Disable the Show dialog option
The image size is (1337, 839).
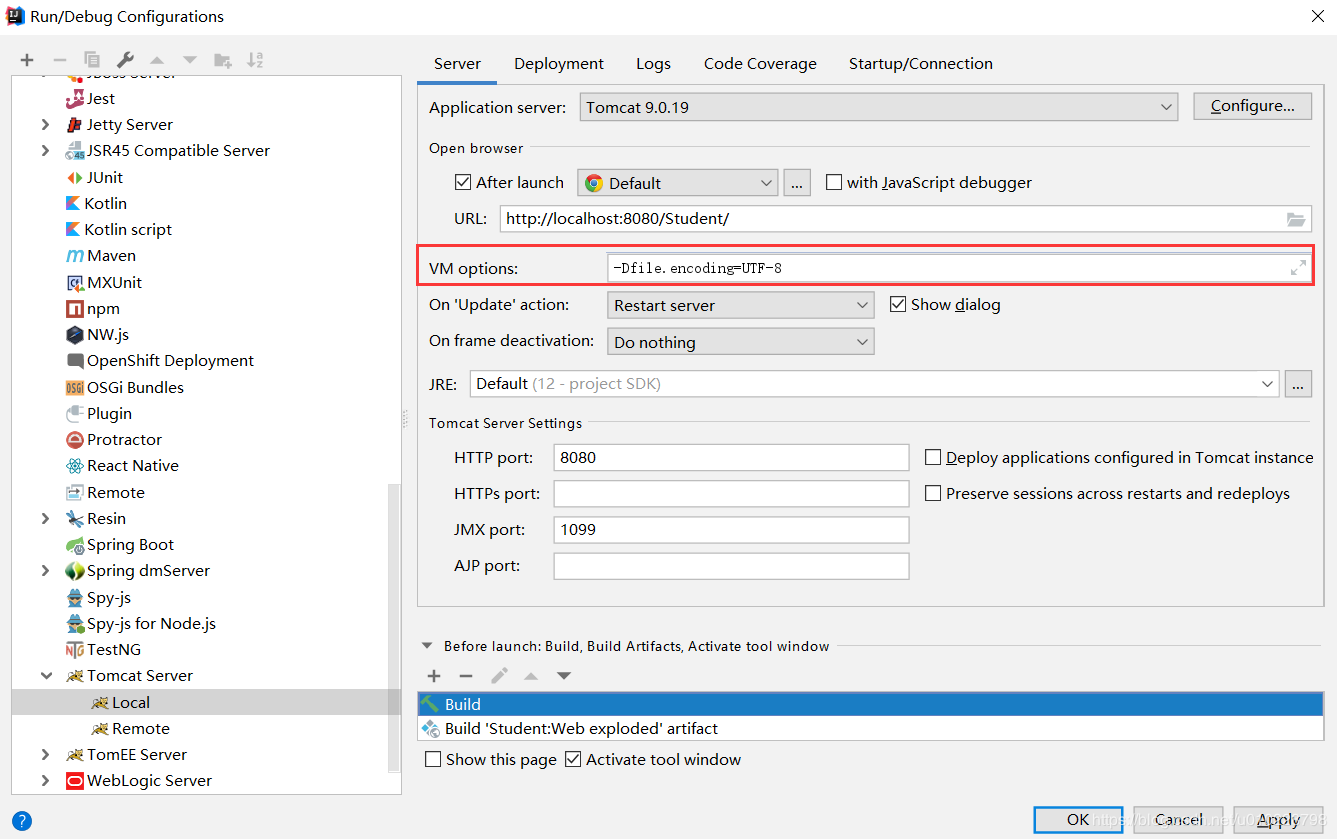point(897,304)
